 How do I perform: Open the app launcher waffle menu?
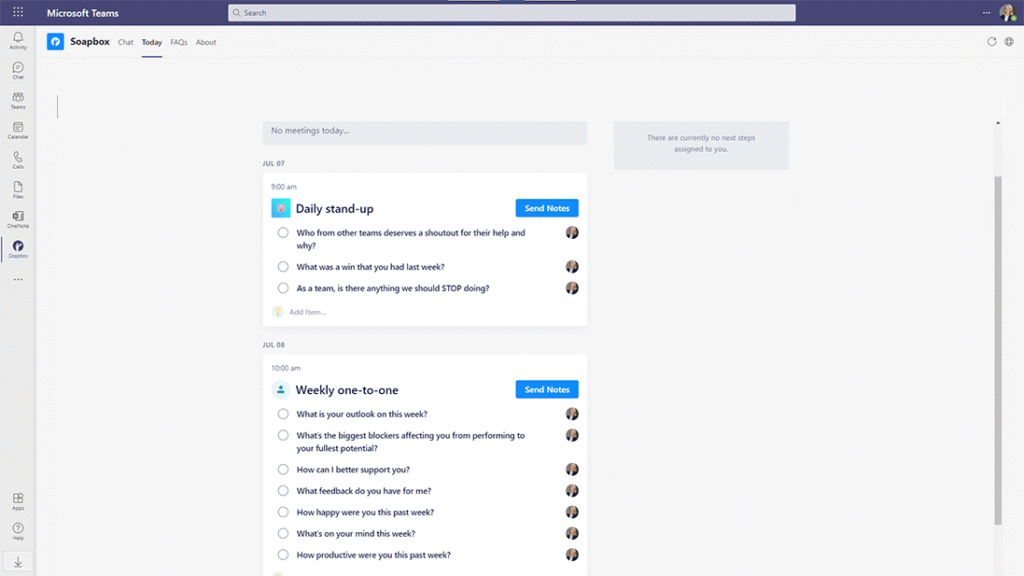point(18,12)
